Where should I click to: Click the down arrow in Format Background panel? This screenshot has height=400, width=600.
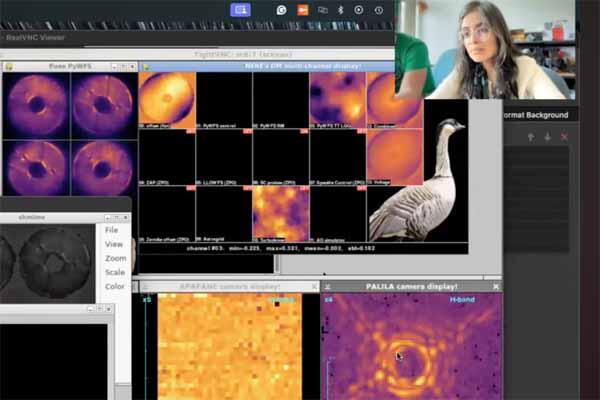click(547, 137)
